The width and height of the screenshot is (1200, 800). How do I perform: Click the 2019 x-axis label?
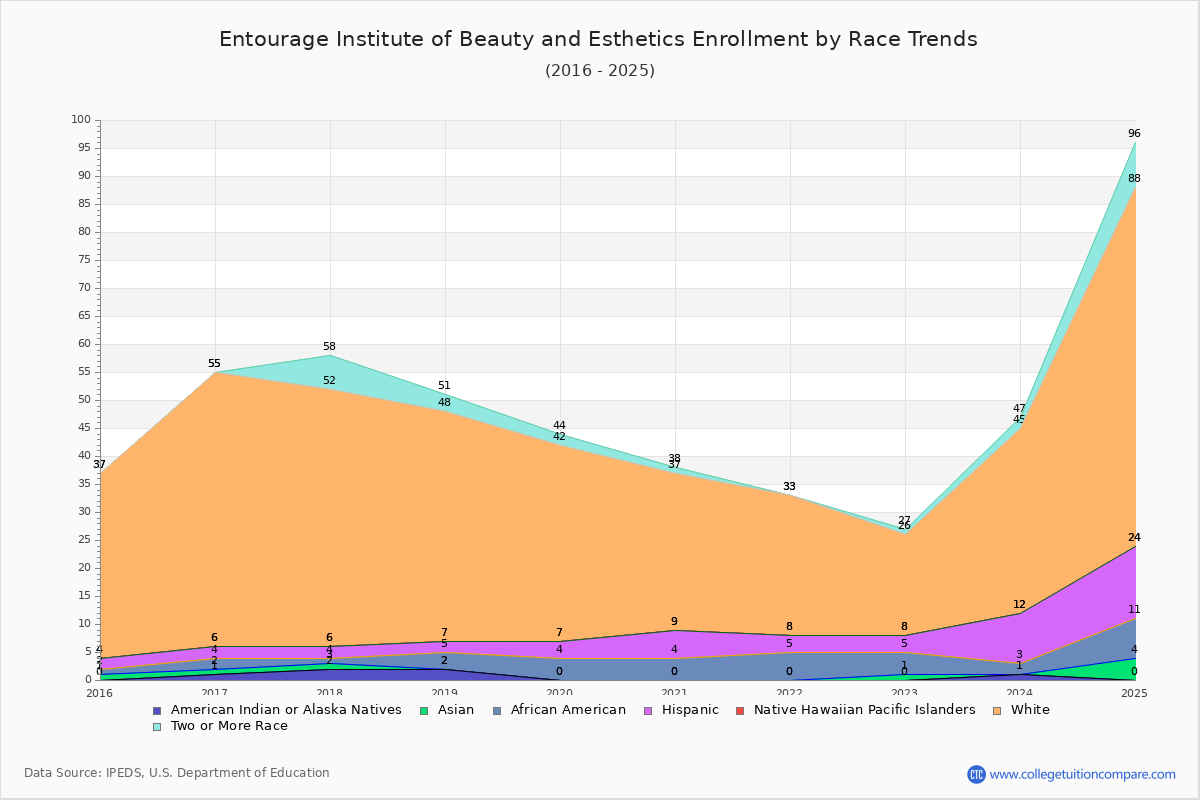click(445, 693)
